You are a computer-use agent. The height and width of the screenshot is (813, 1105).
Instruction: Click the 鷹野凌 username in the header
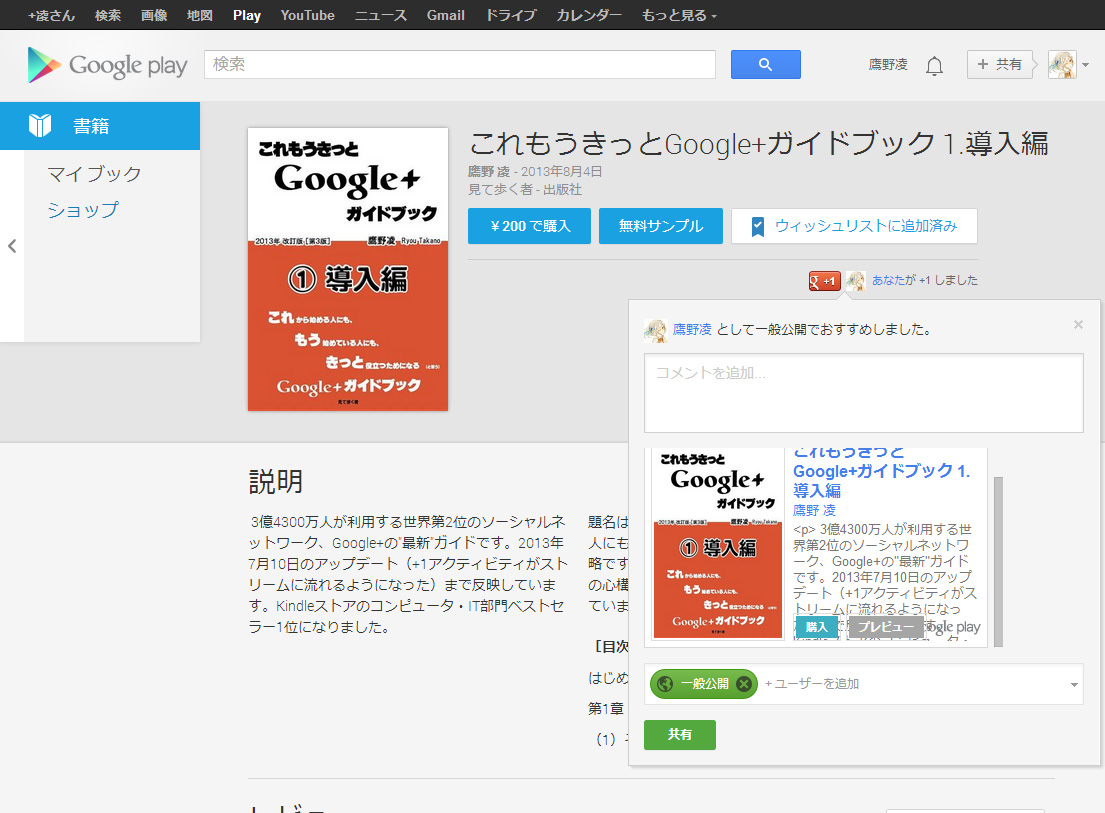pyautogui.click(x=888, y=65)
